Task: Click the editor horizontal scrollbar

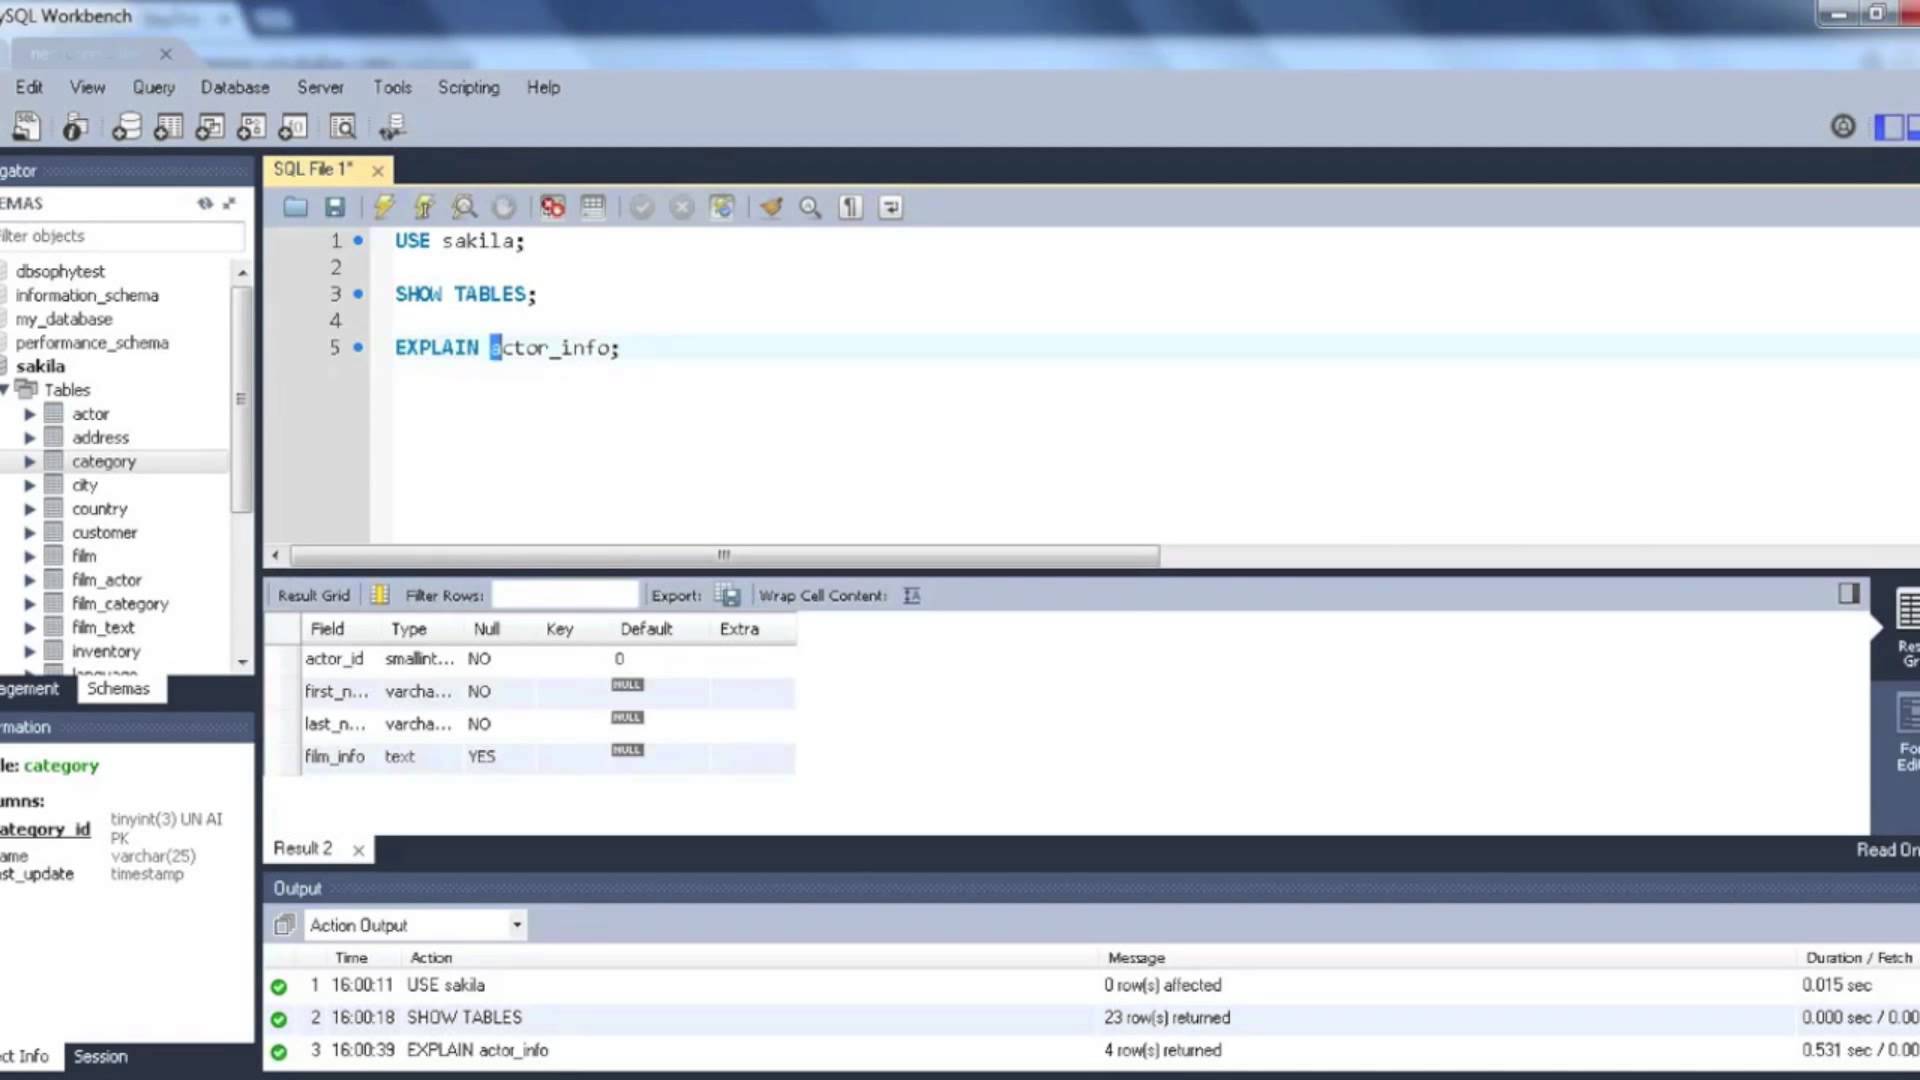Action: (724, 555)
